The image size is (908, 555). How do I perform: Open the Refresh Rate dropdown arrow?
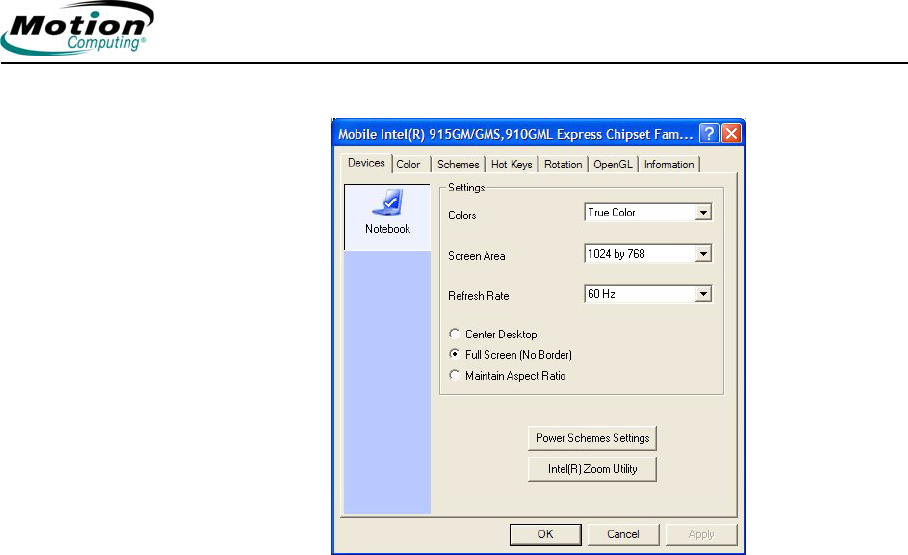pos(703,294)
